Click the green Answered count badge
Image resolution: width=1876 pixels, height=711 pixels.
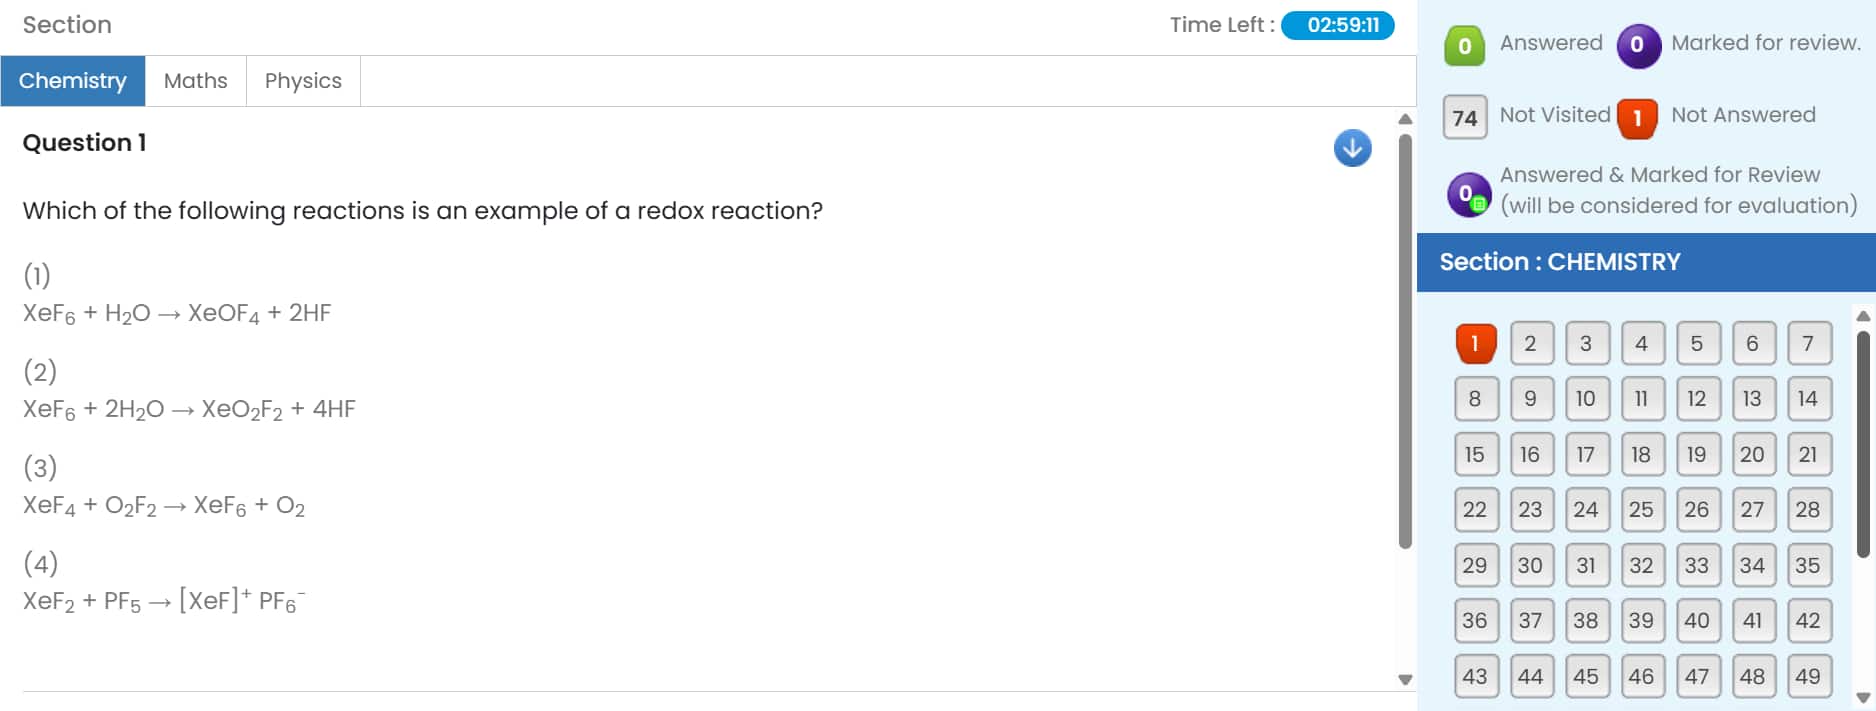tap(1464, 45)
